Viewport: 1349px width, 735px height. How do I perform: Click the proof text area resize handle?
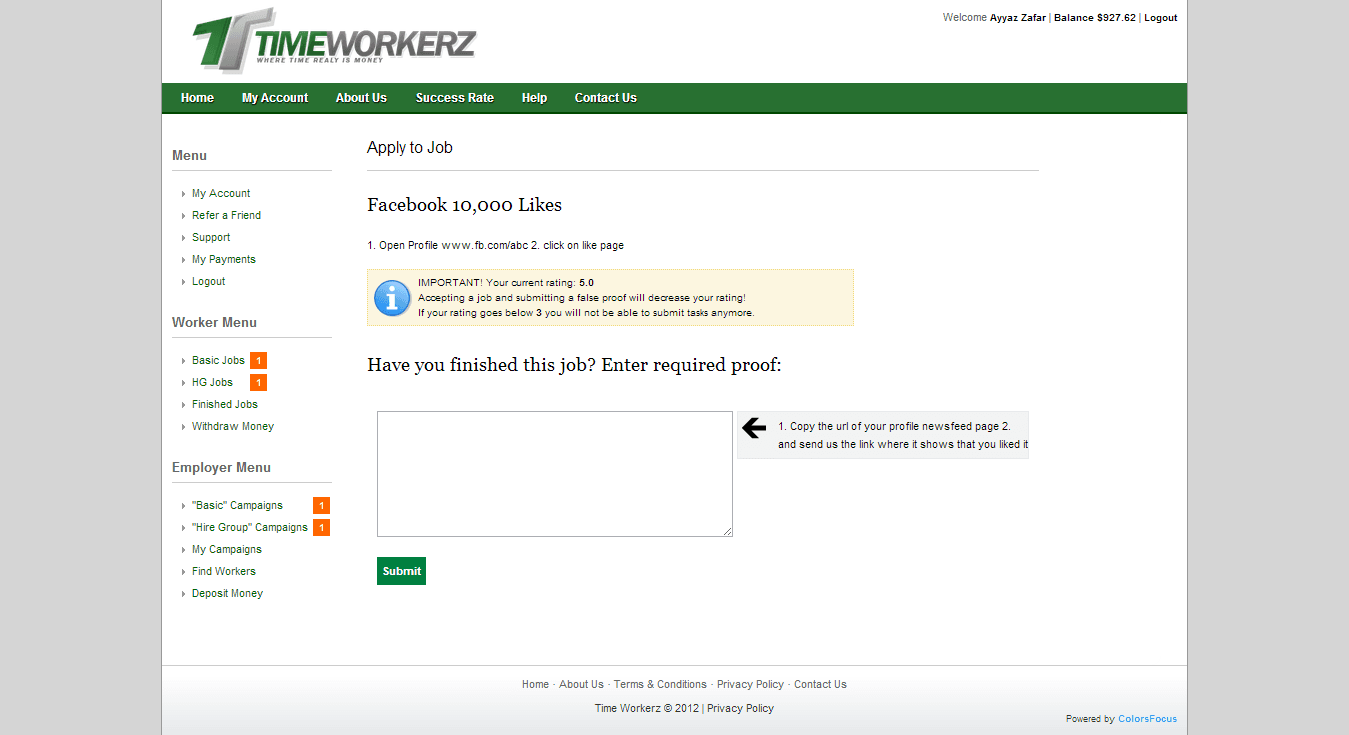tap(727, 531)
